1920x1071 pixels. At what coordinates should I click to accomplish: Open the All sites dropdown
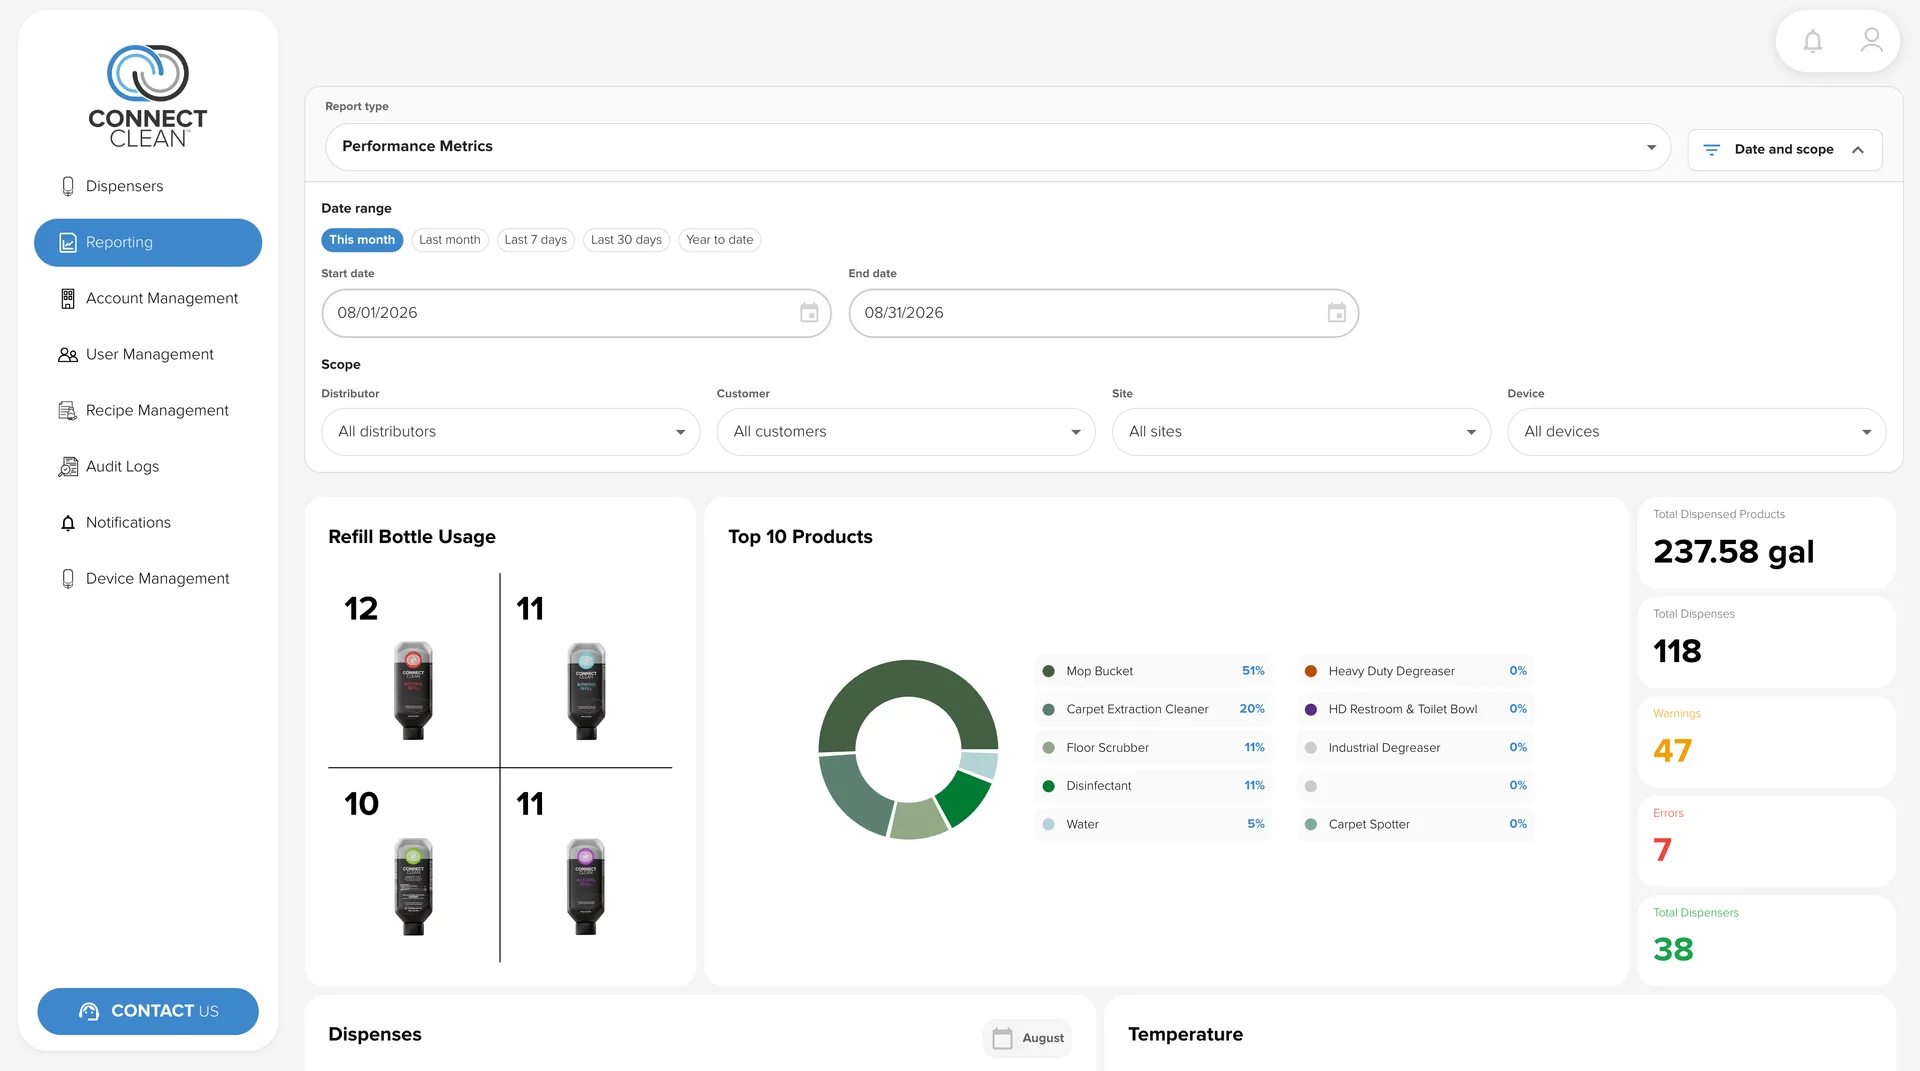(x=1301, y=432)
